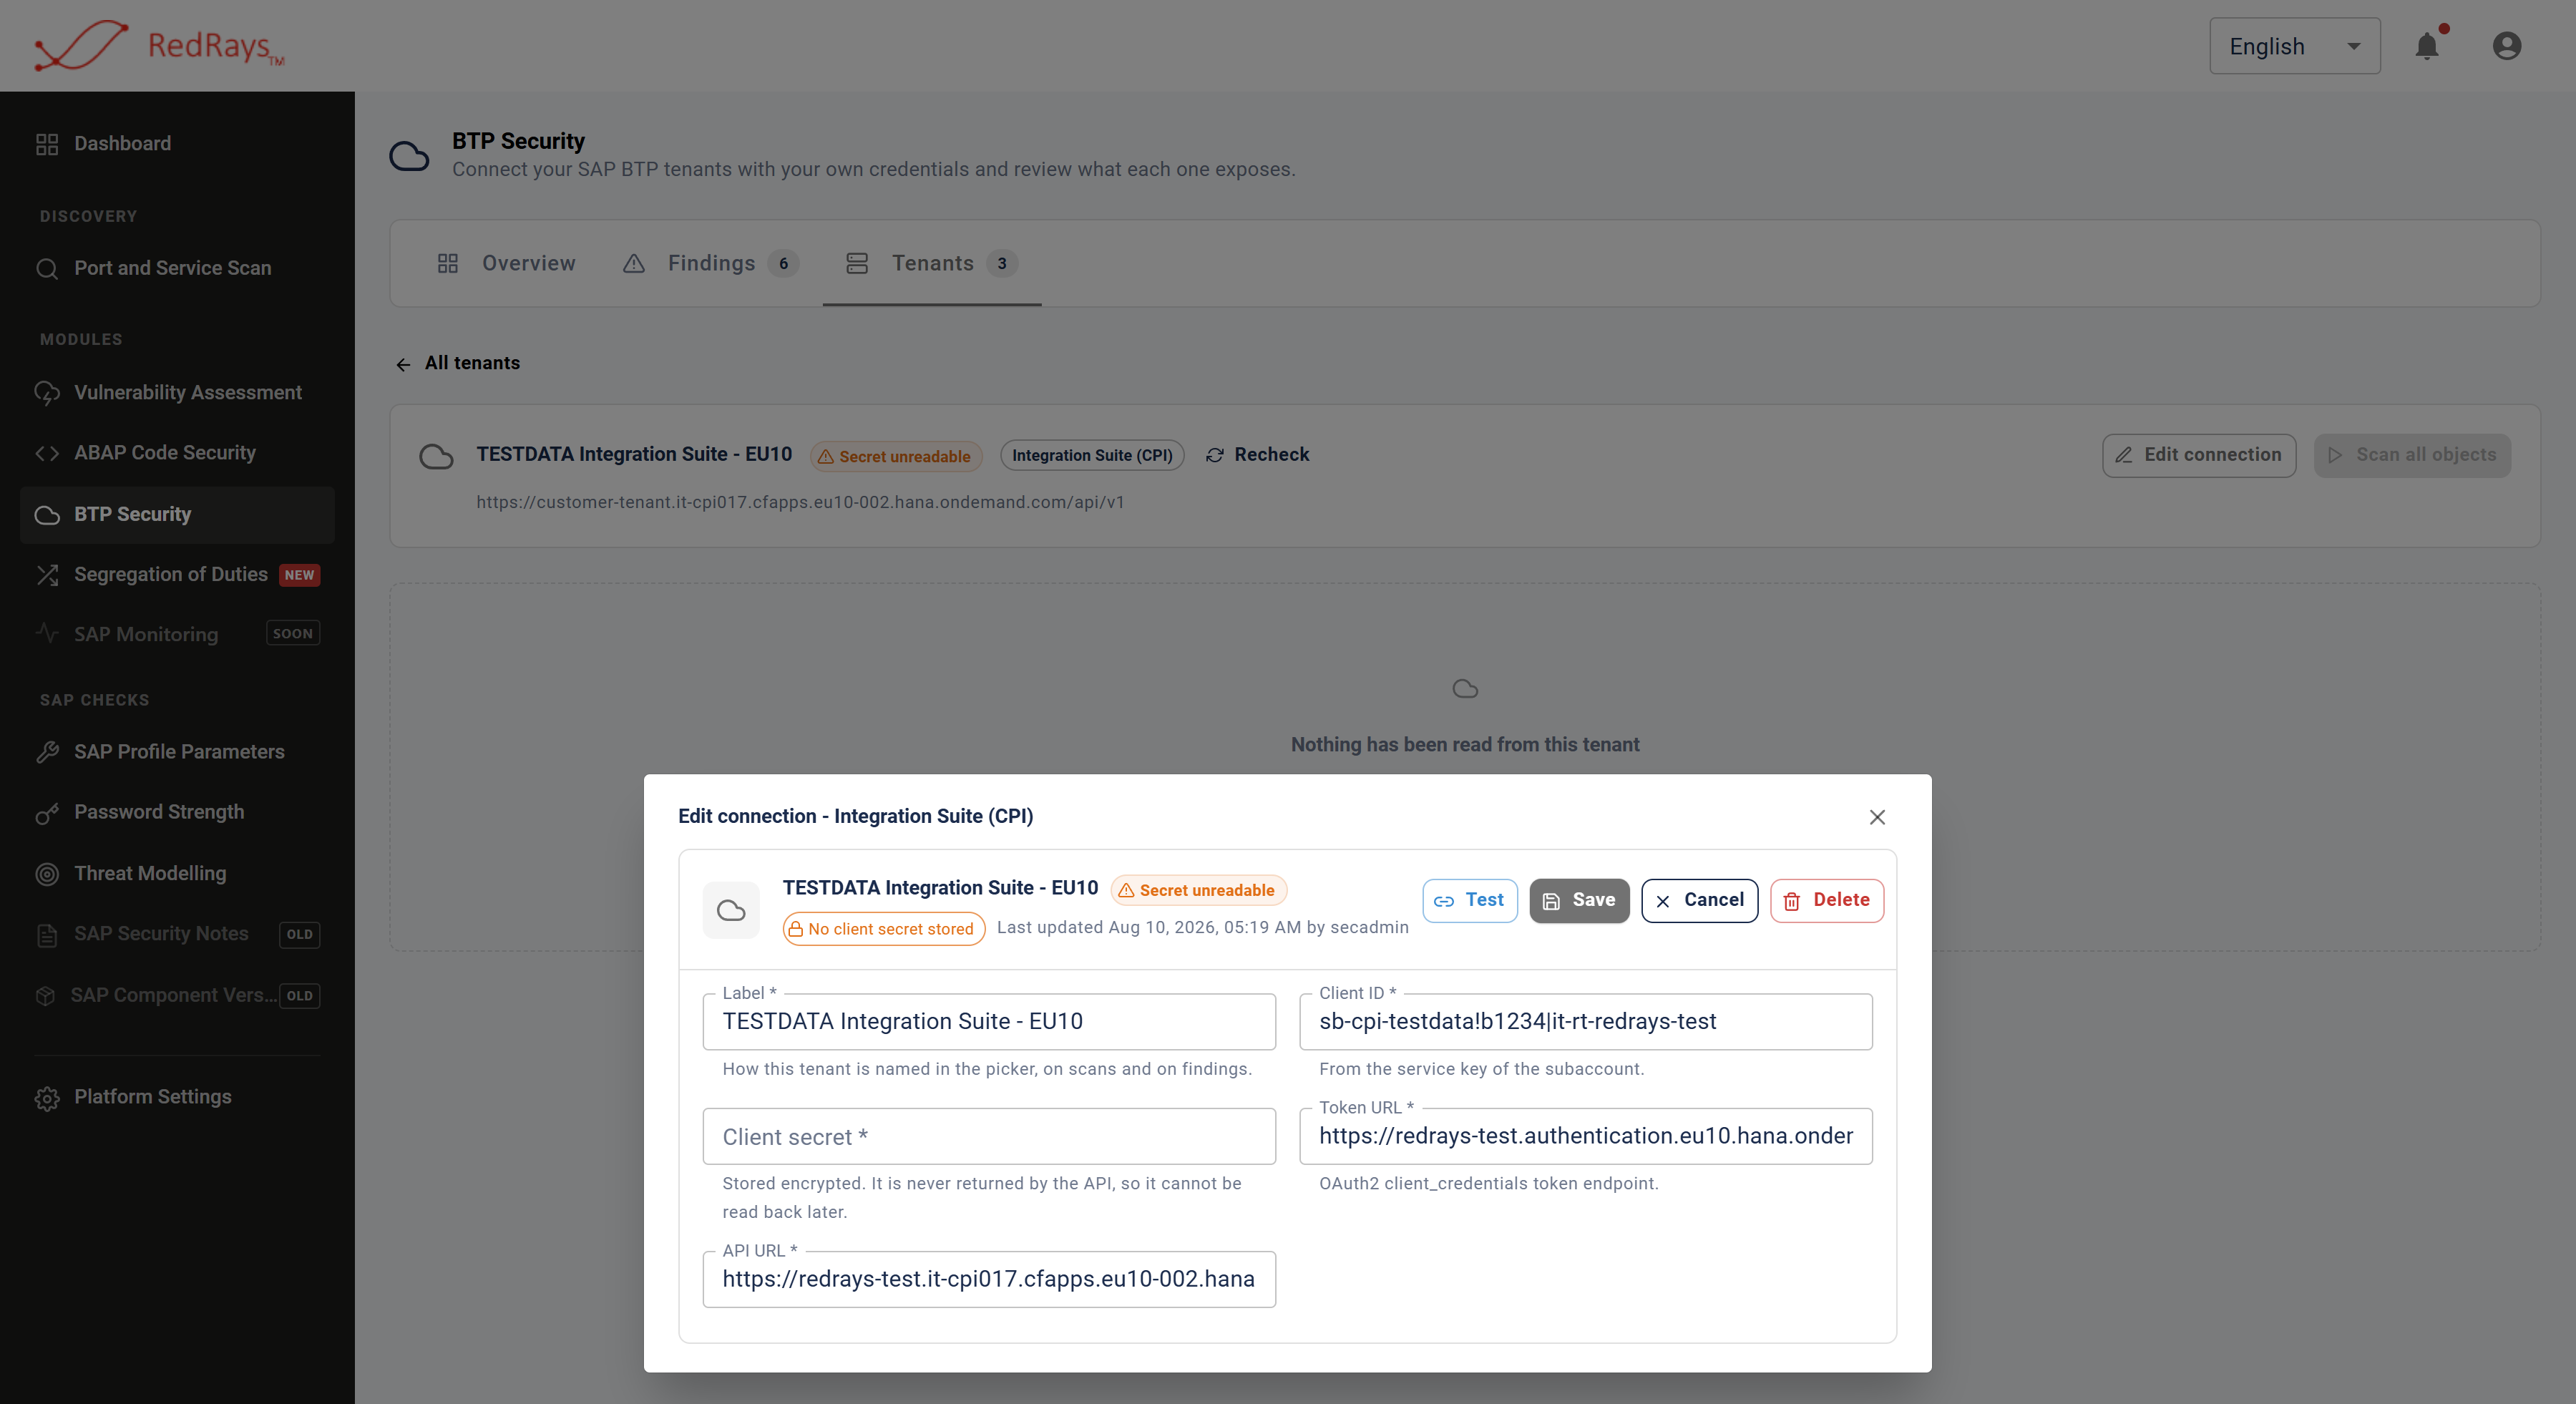Open the notifications bell
The image size is (2576, 1404).
pyautogui.click(x=2427, y=46)
